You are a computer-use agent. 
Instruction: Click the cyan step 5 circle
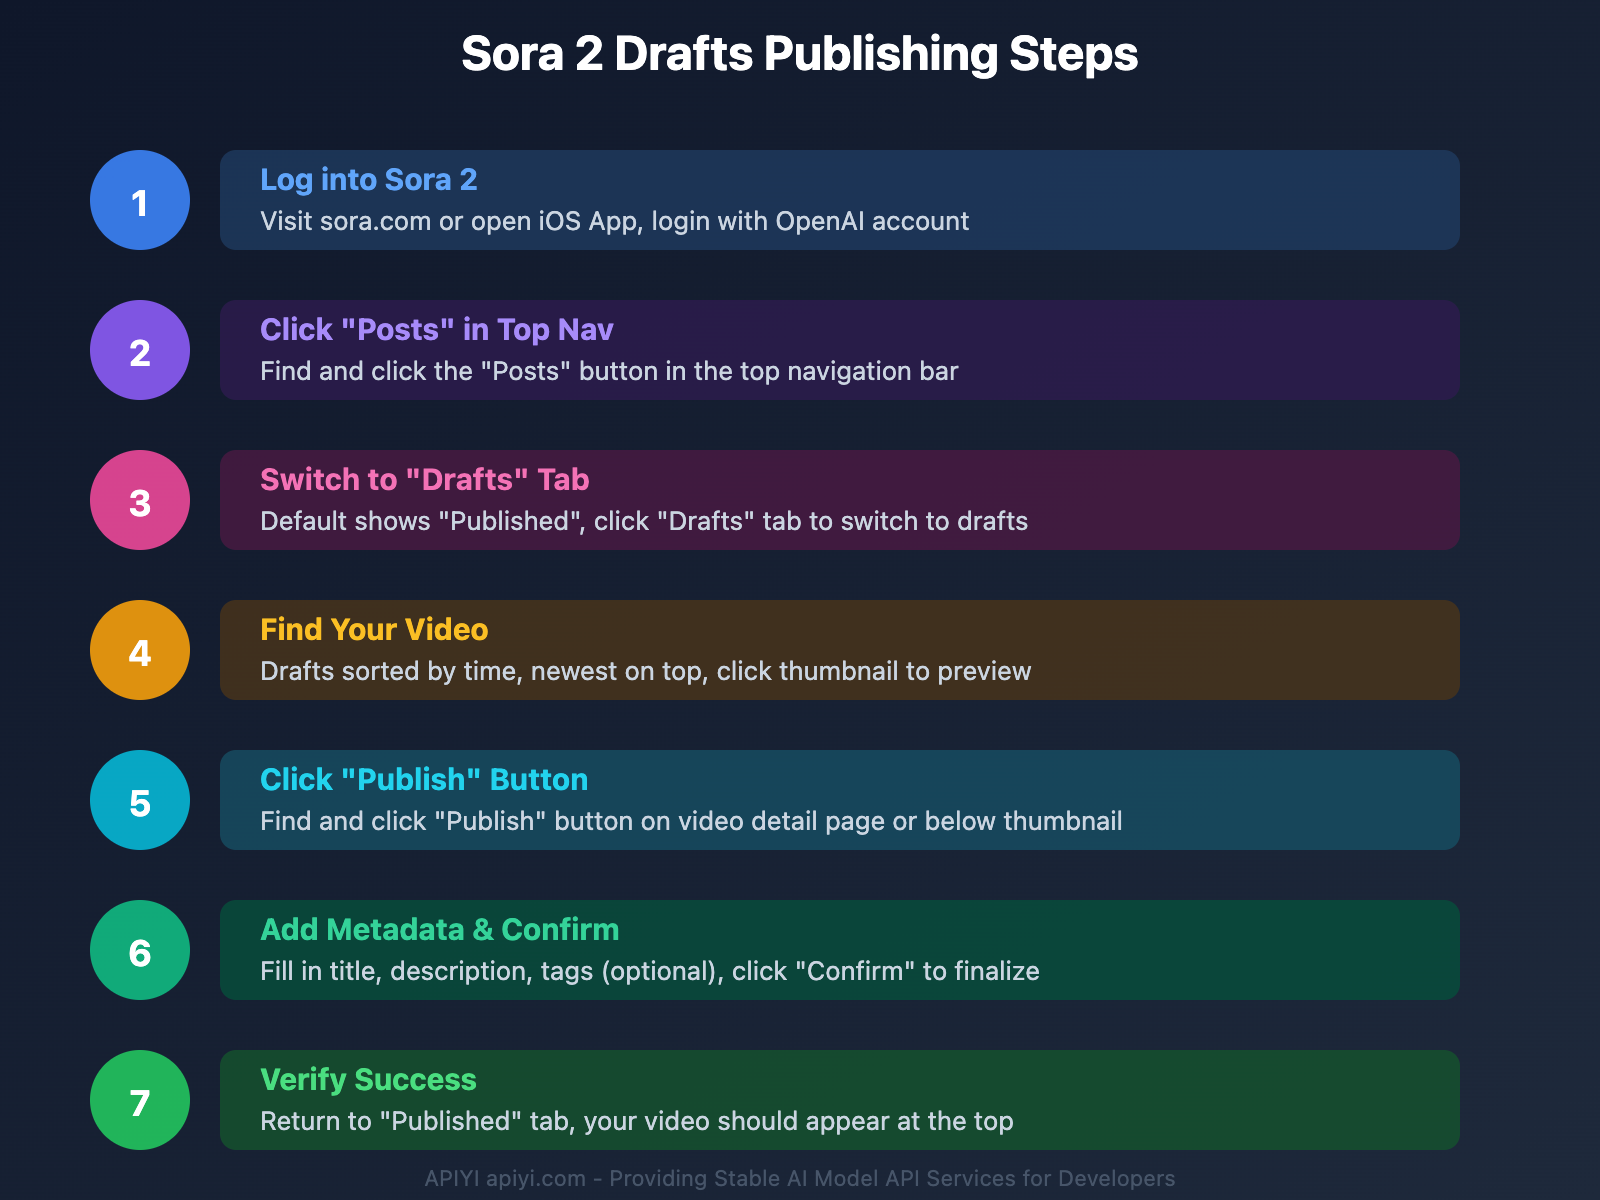click(x=140, y=800)
